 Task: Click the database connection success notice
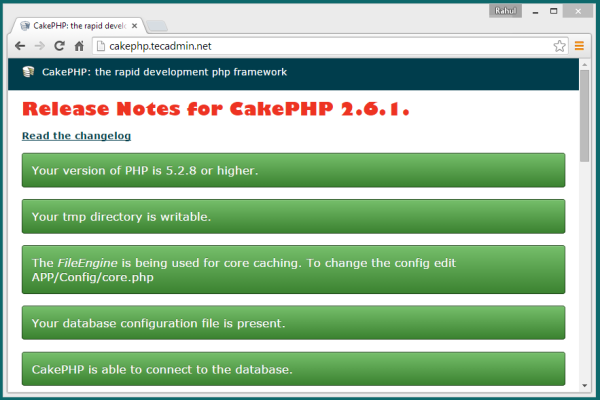293,369
